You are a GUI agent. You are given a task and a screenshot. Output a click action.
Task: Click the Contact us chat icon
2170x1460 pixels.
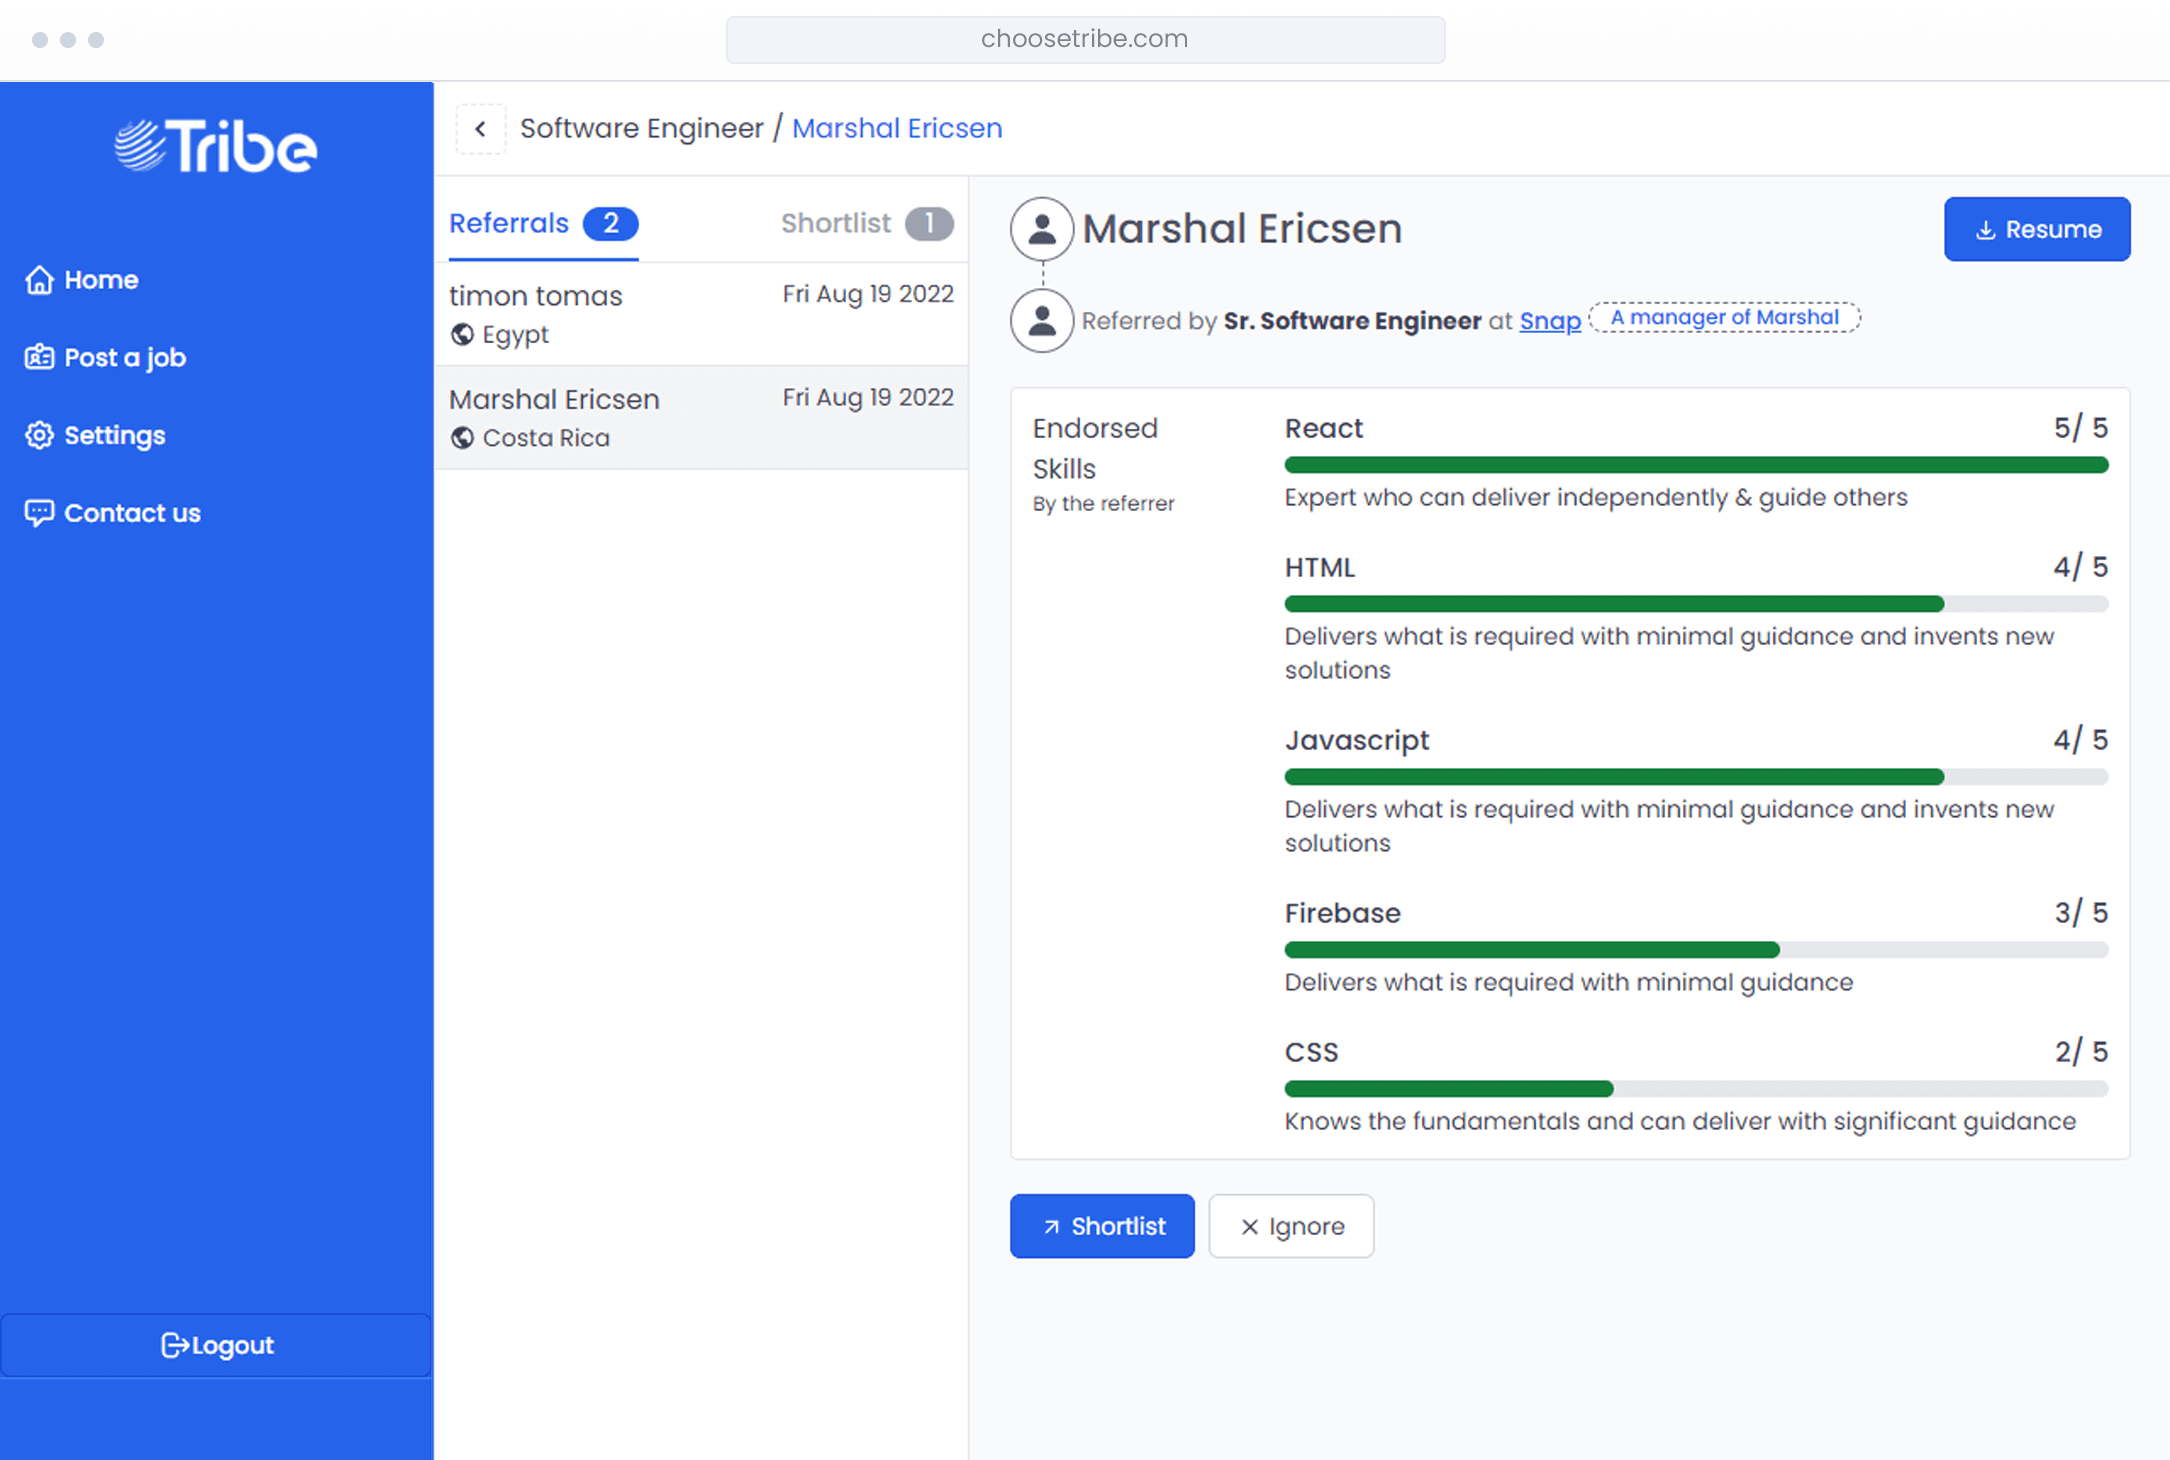coord(39,513)
